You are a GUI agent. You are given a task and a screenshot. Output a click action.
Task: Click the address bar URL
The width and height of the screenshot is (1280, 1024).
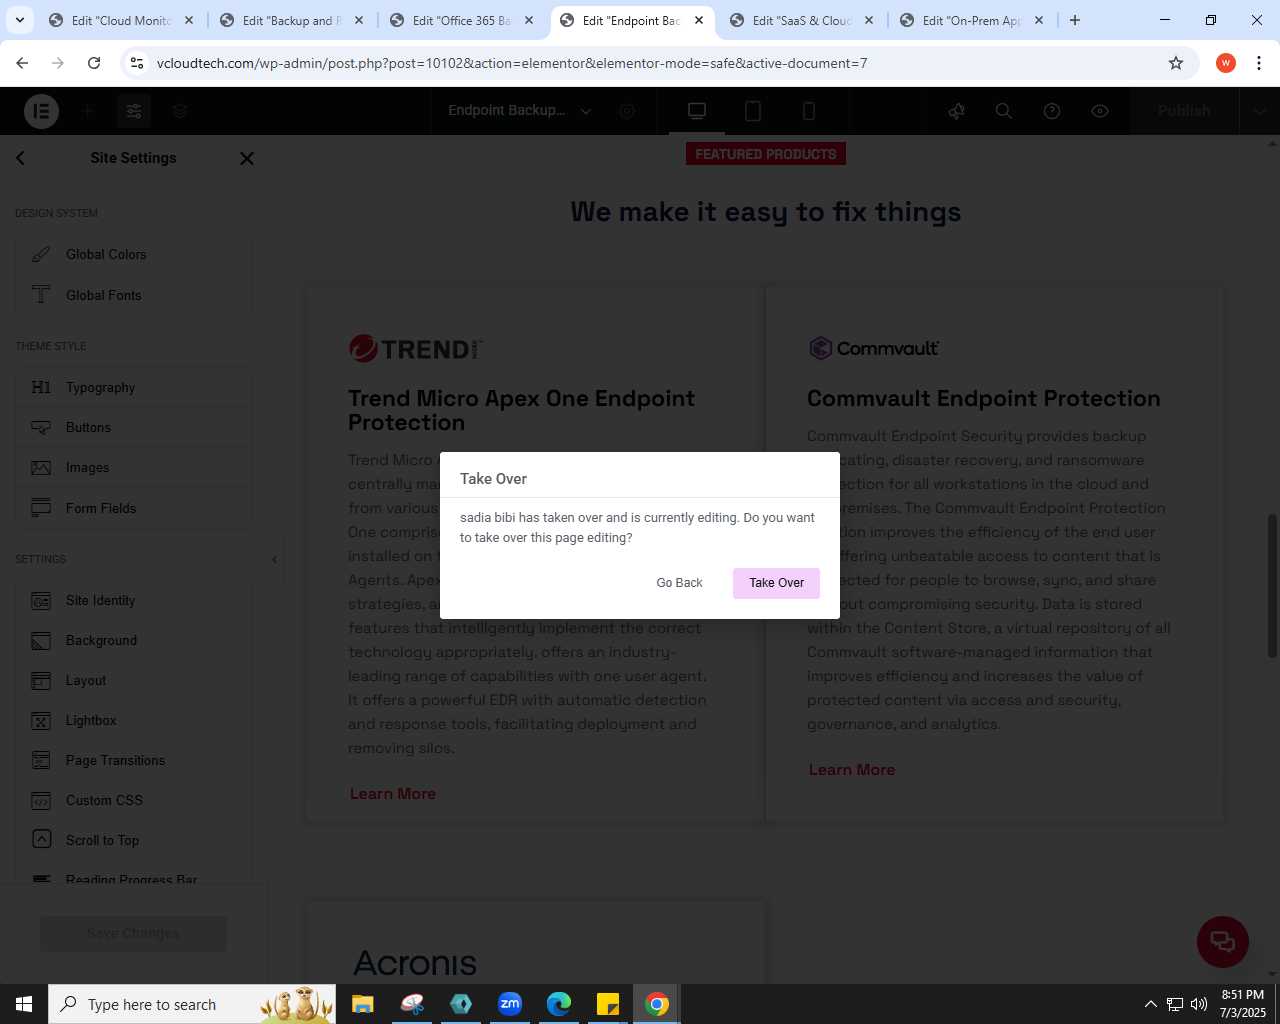click(x=512, y=63)
